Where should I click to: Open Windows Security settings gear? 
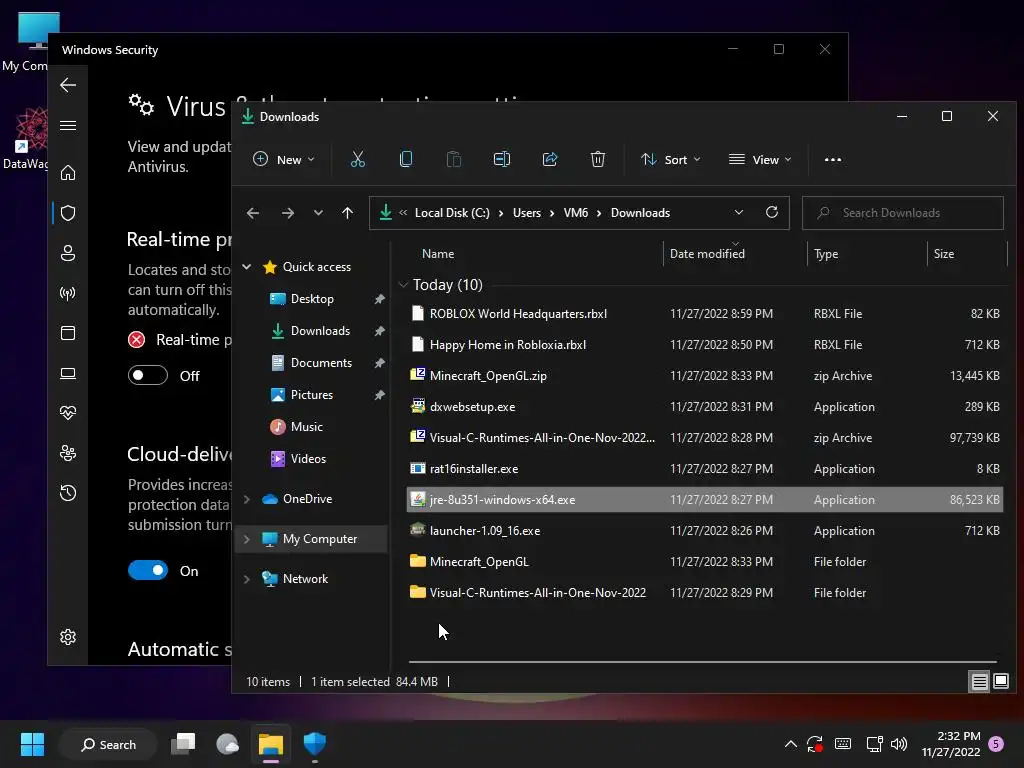point(68,637)
